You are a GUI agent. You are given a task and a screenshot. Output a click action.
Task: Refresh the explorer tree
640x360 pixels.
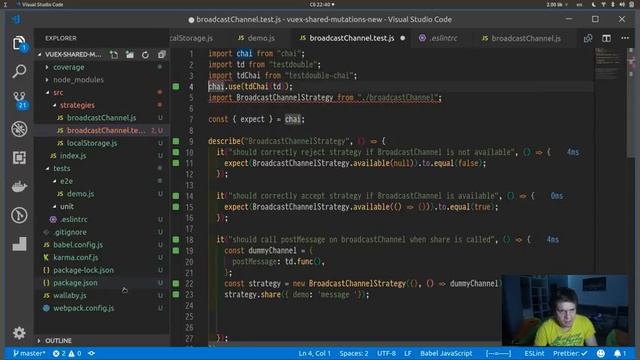click(145, 55)
